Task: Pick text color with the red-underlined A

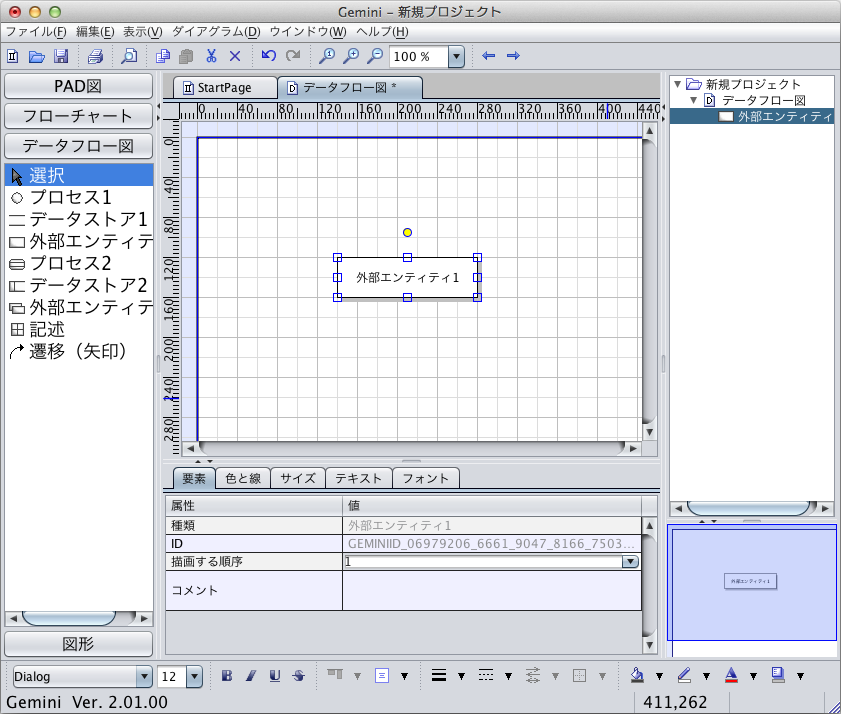Action: tap(731, 675)
